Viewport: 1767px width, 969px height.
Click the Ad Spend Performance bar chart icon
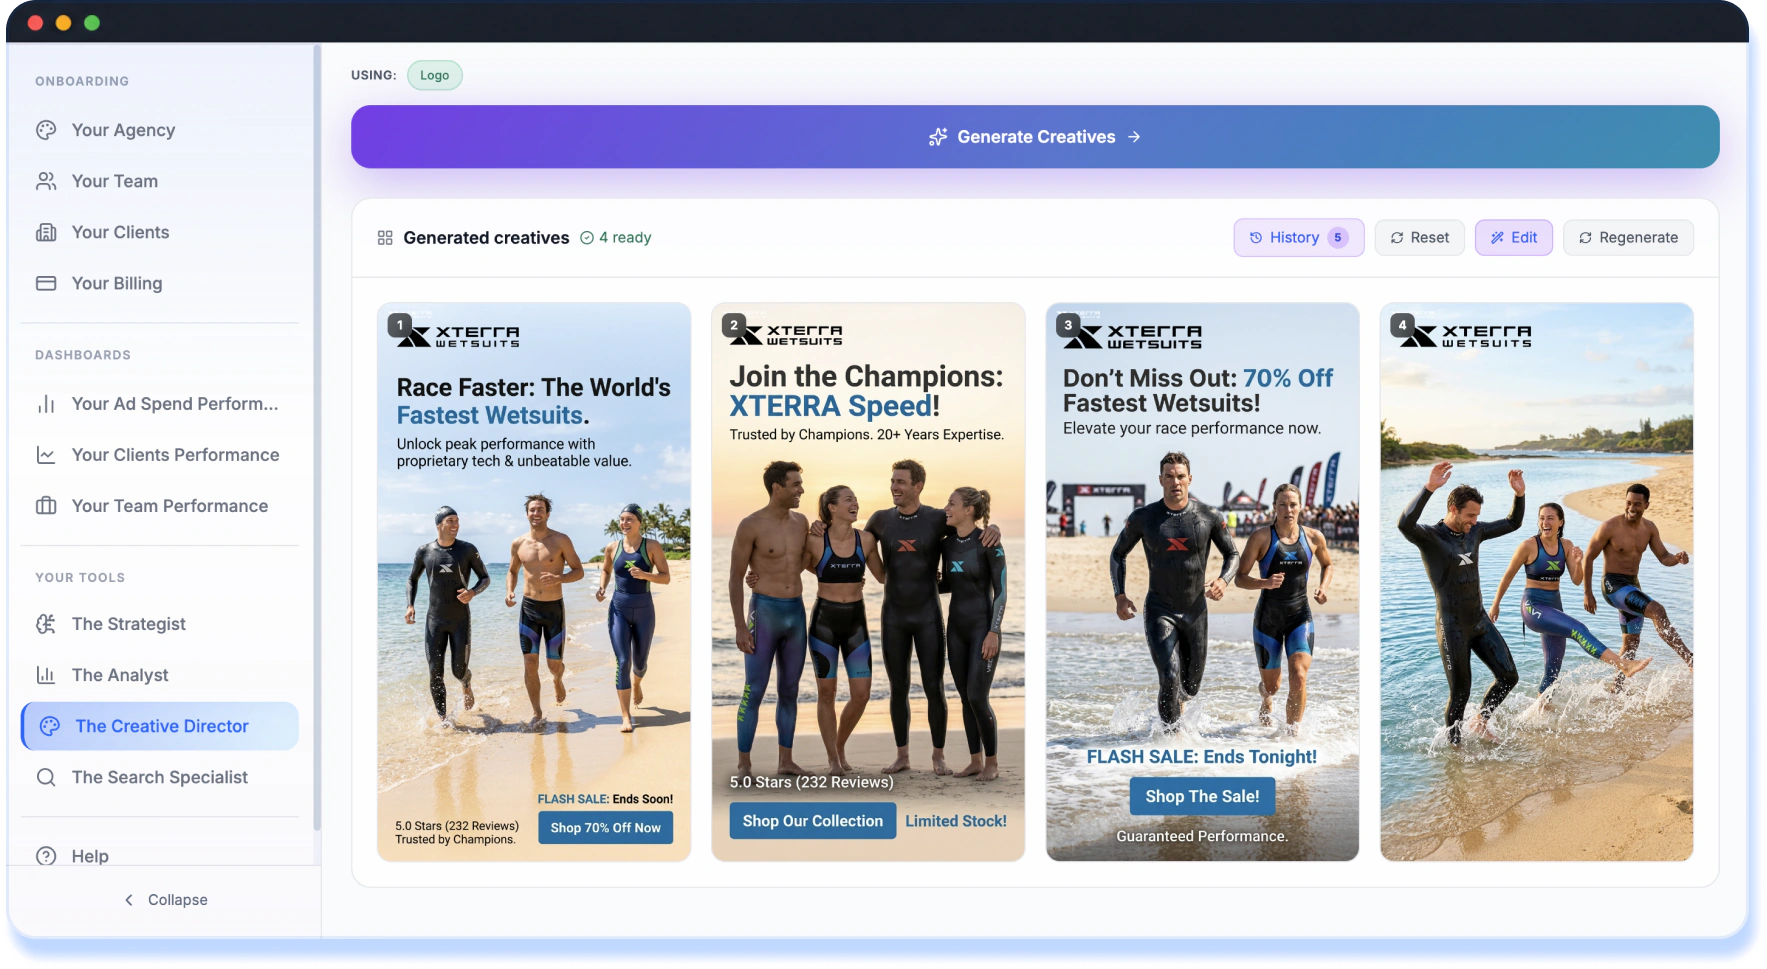[46, 404]
